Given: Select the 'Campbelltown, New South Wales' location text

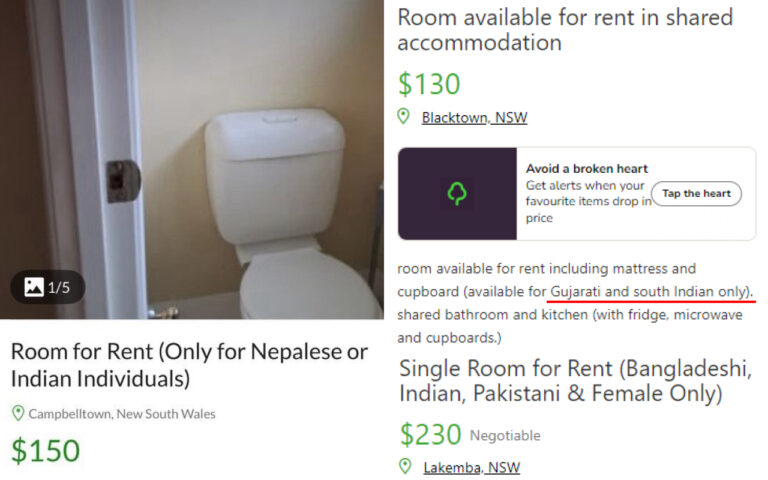Looking at the screenshot, I should coord(122,413).
